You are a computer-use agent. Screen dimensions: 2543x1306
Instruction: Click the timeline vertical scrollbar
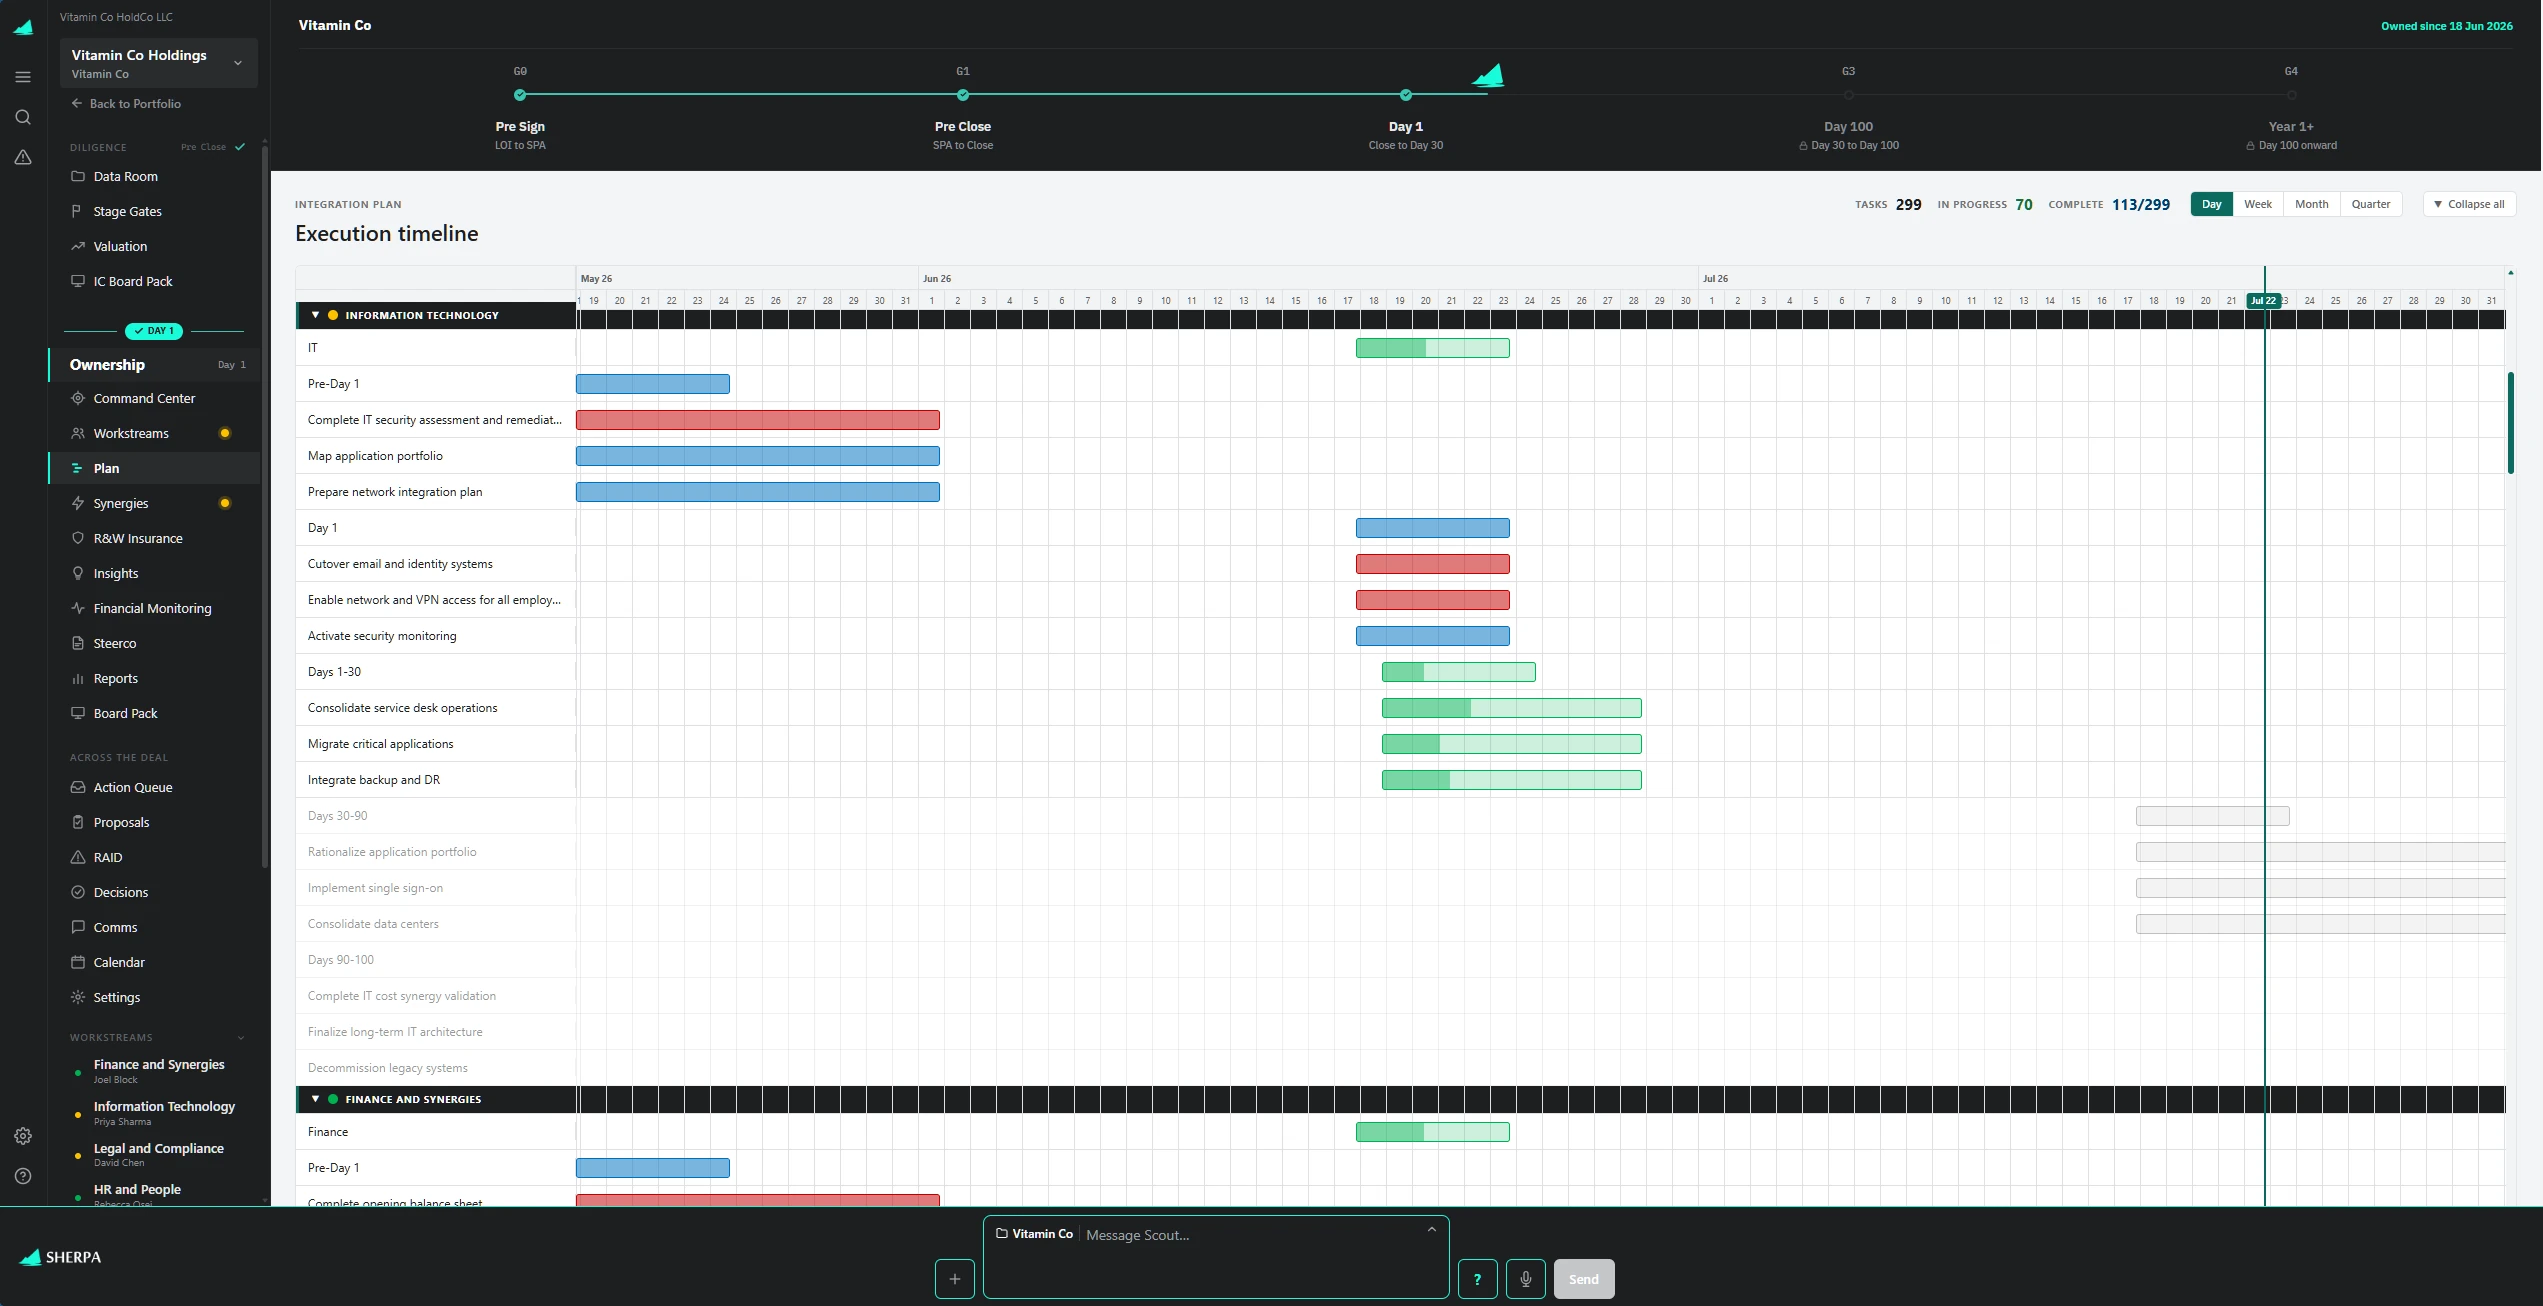[x=2510, y=423]
